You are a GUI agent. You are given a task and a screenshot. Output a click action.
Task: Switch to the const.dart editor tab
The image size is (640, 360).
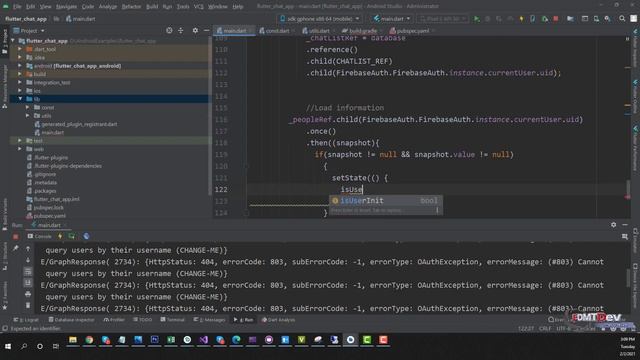coord(276,31)
